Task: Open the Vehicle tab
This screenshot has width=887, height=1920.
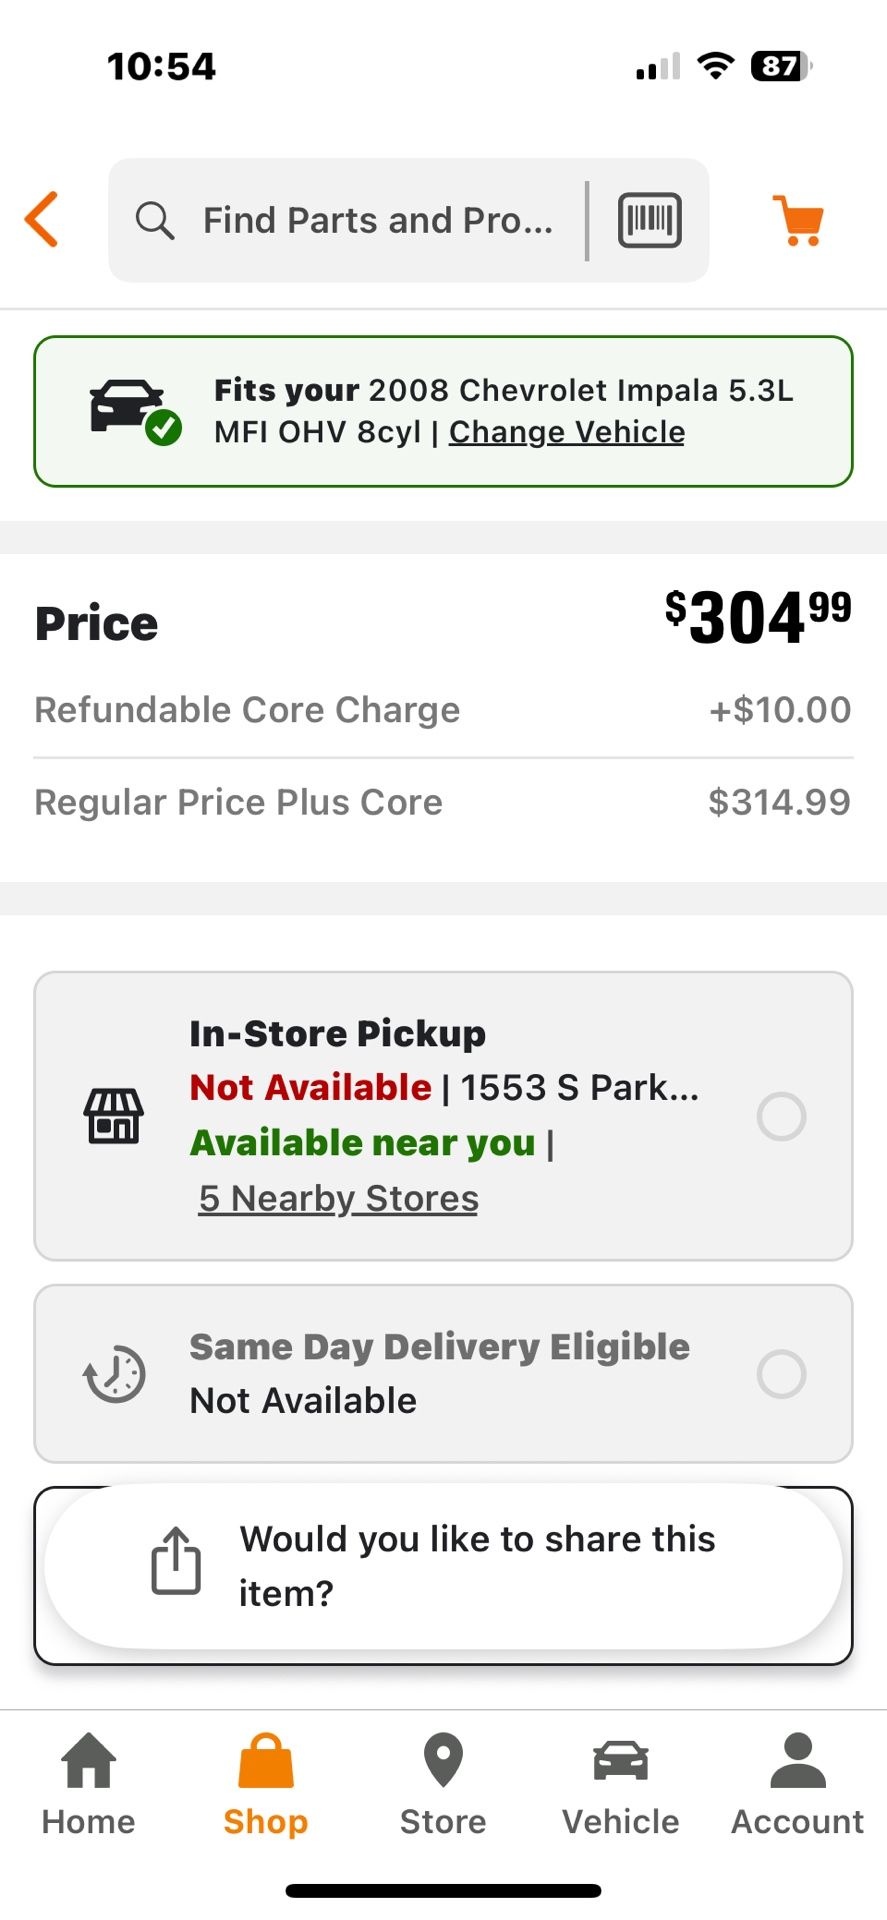Action: pyautogui.click(x=620, y=1786)
